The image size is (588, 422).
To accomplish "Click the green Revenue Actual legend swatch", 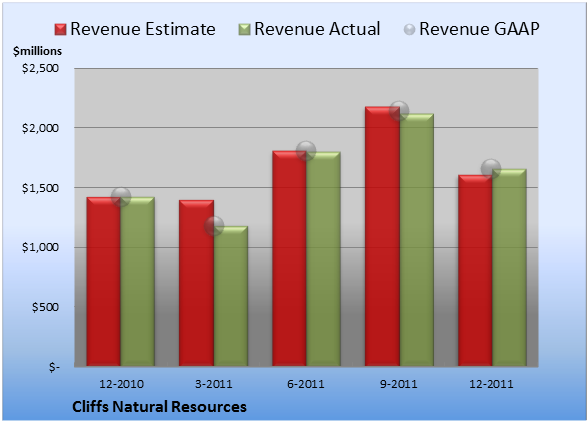I will [x=244, y=30].
